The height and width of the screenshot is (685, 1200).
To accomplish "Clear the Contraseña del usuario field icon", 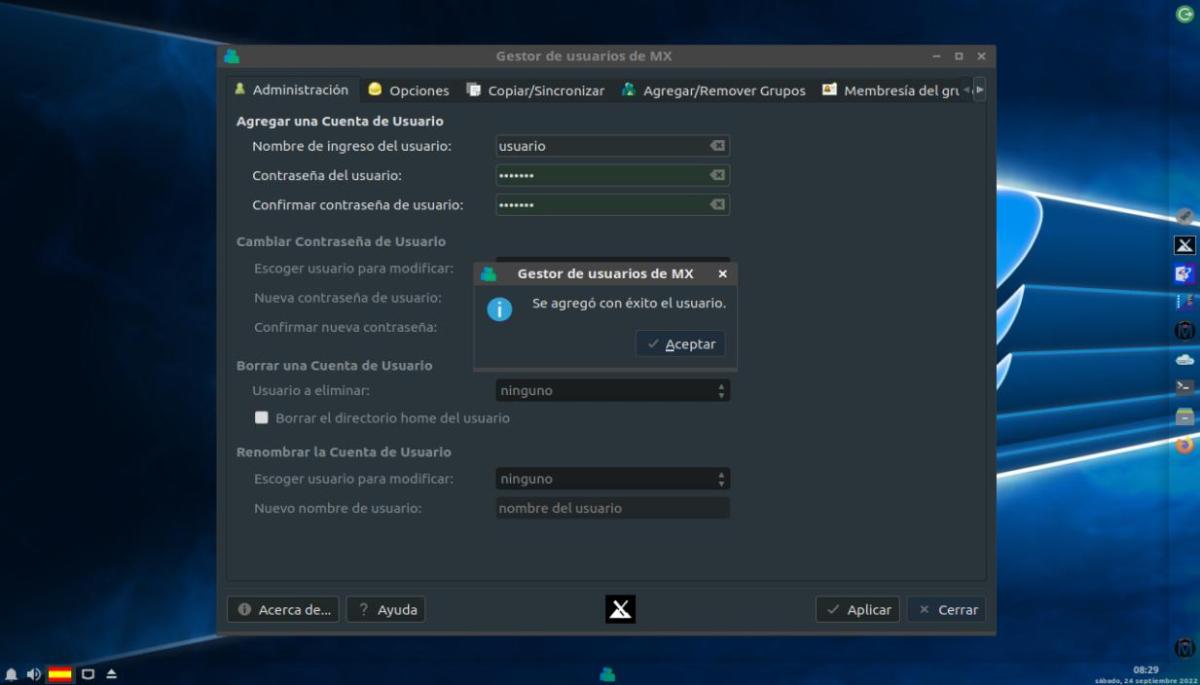I will click(717, 176).
